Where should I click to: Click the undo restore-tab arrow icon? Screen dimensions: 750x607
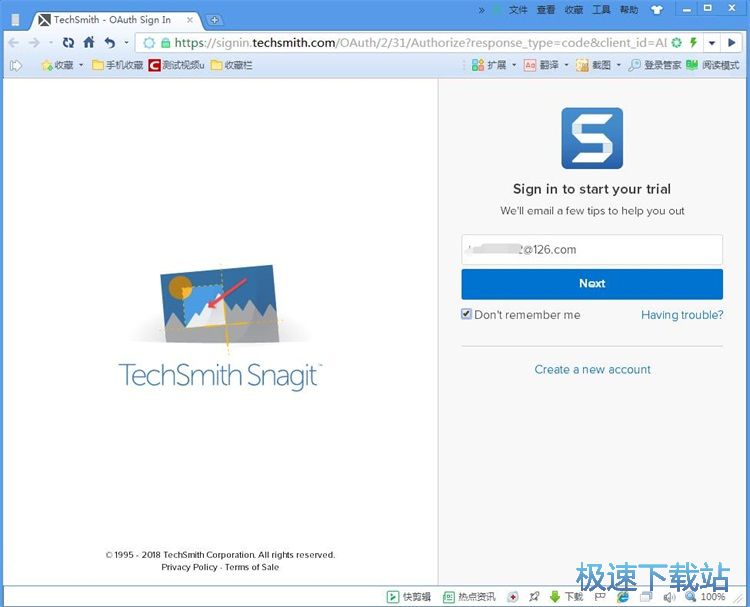110,43
